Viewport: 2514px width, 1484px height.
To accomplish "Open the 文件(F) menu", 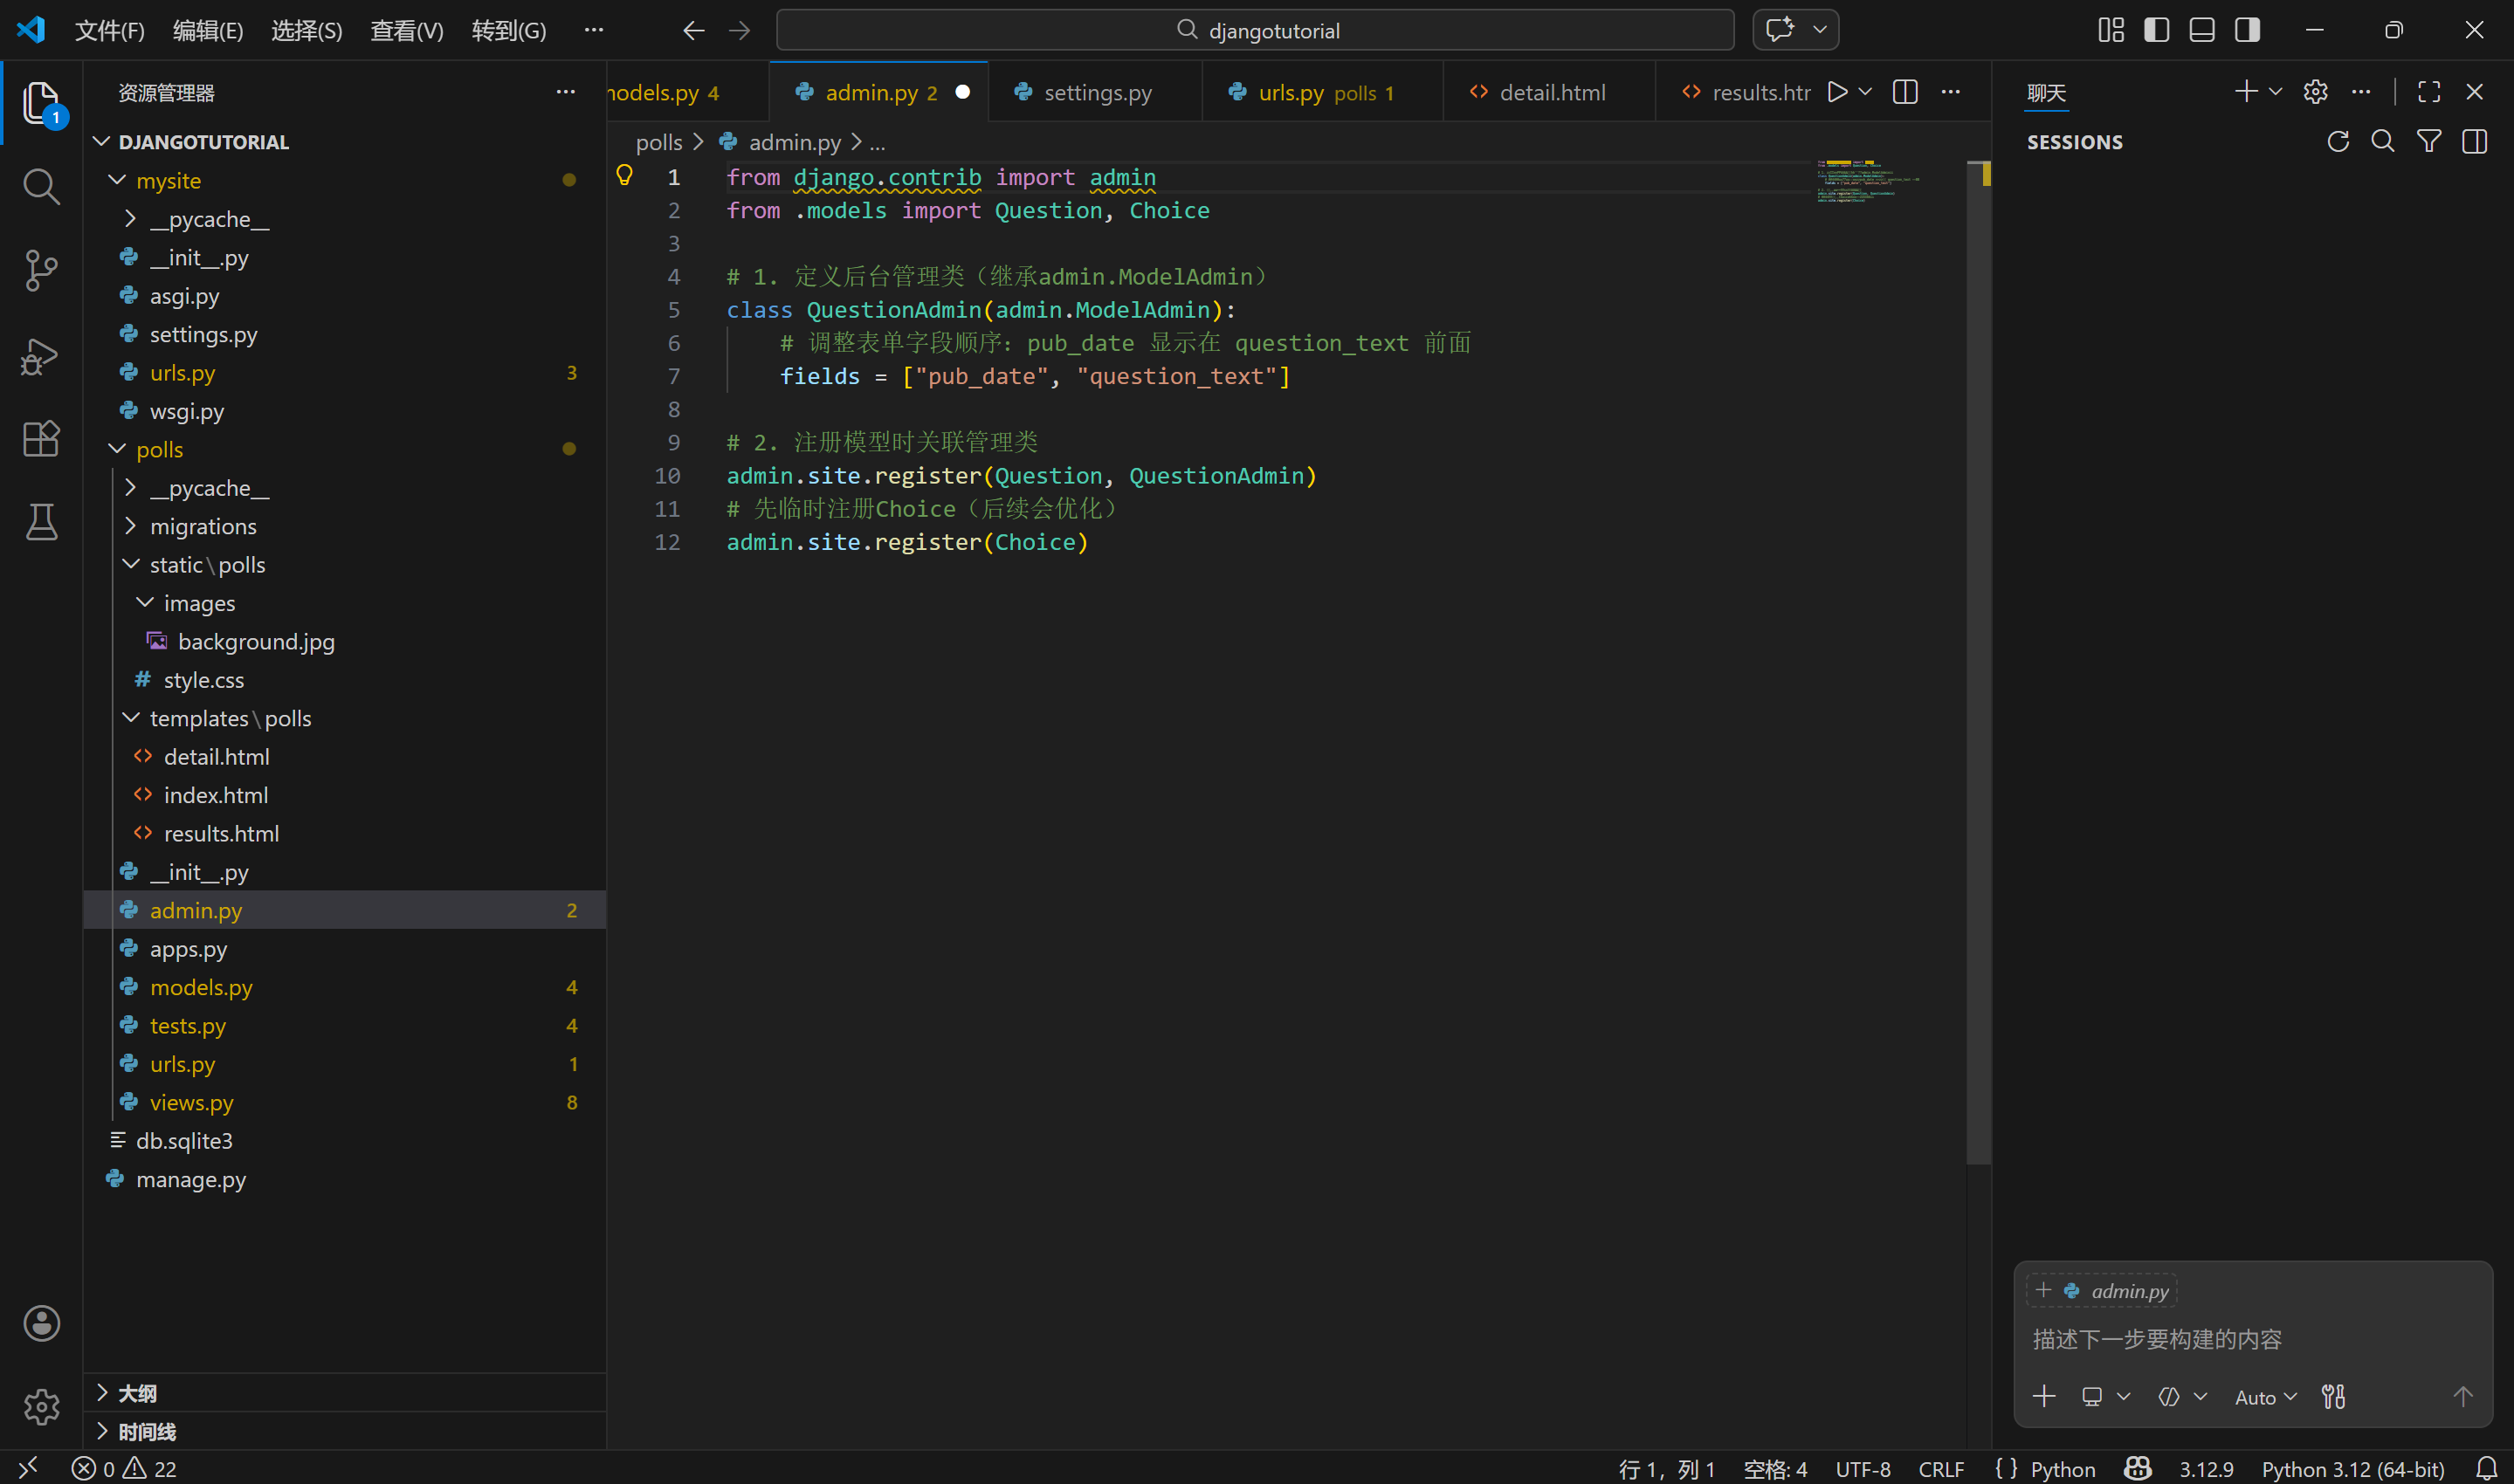I will point(109,30).
